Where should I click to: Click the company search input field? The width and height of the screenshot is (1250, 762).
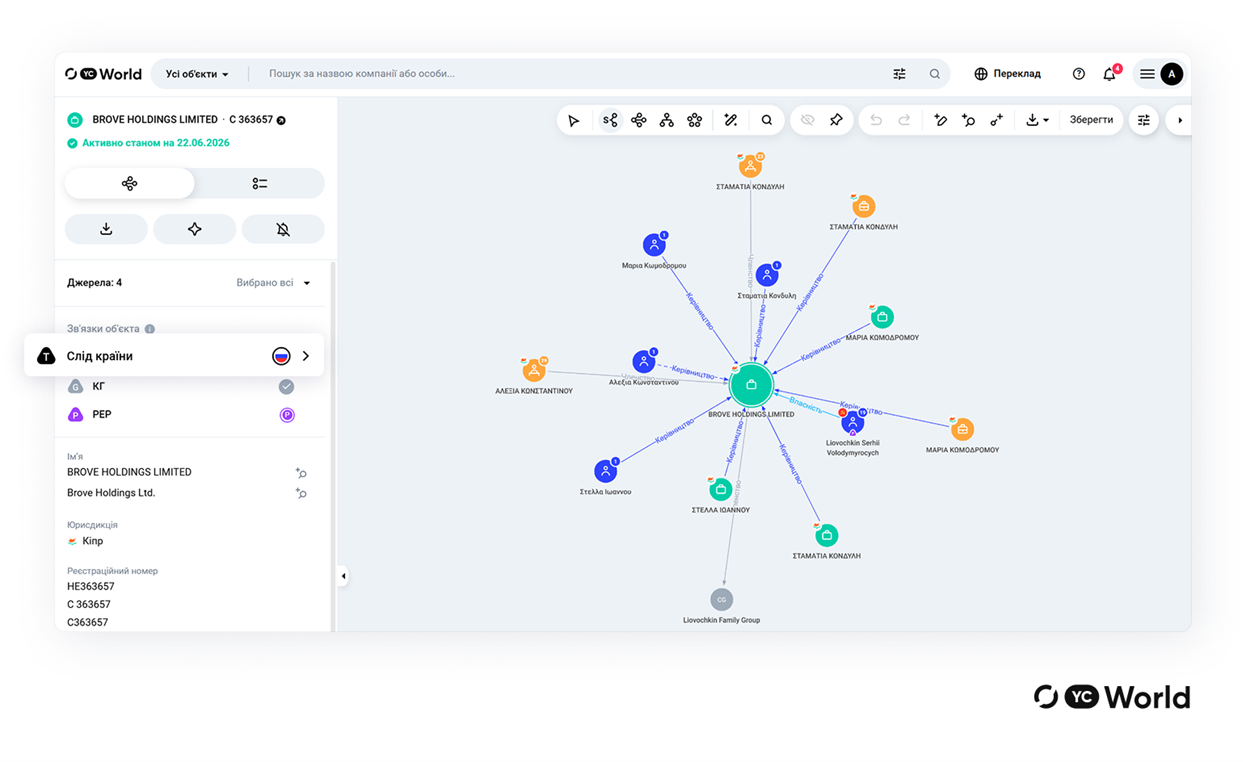coord(570,74)
